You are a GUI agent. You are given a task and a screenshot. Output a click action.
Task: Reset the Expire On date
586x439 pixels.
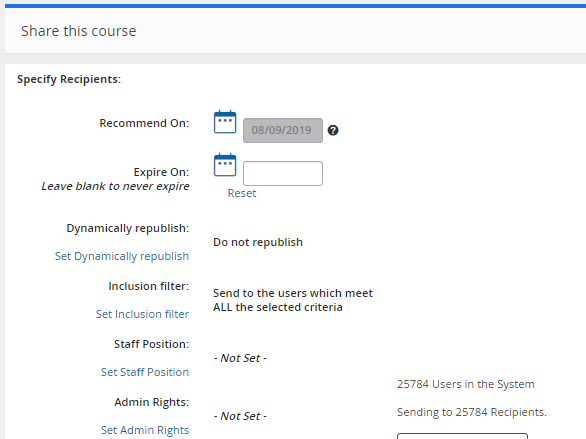click(242, 193)
